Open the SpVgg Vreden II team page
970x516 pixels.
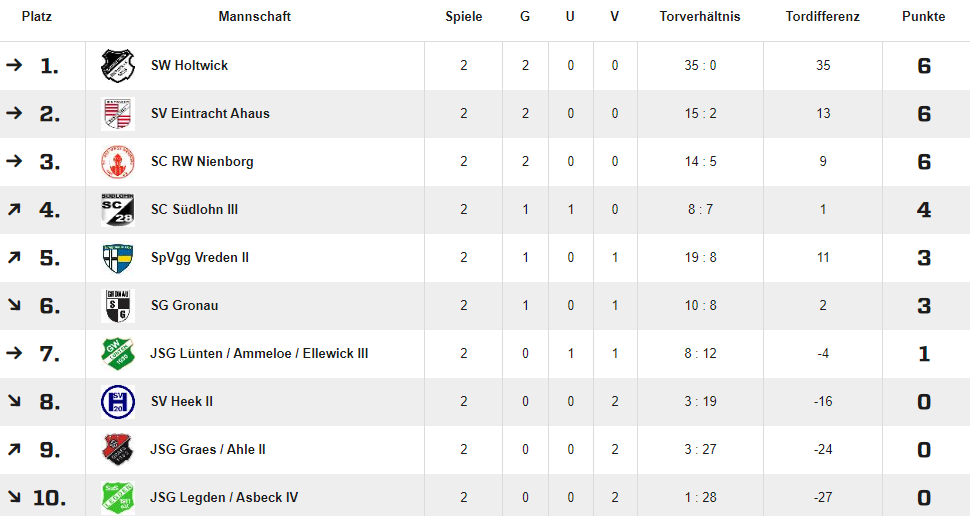coord(200,258)
